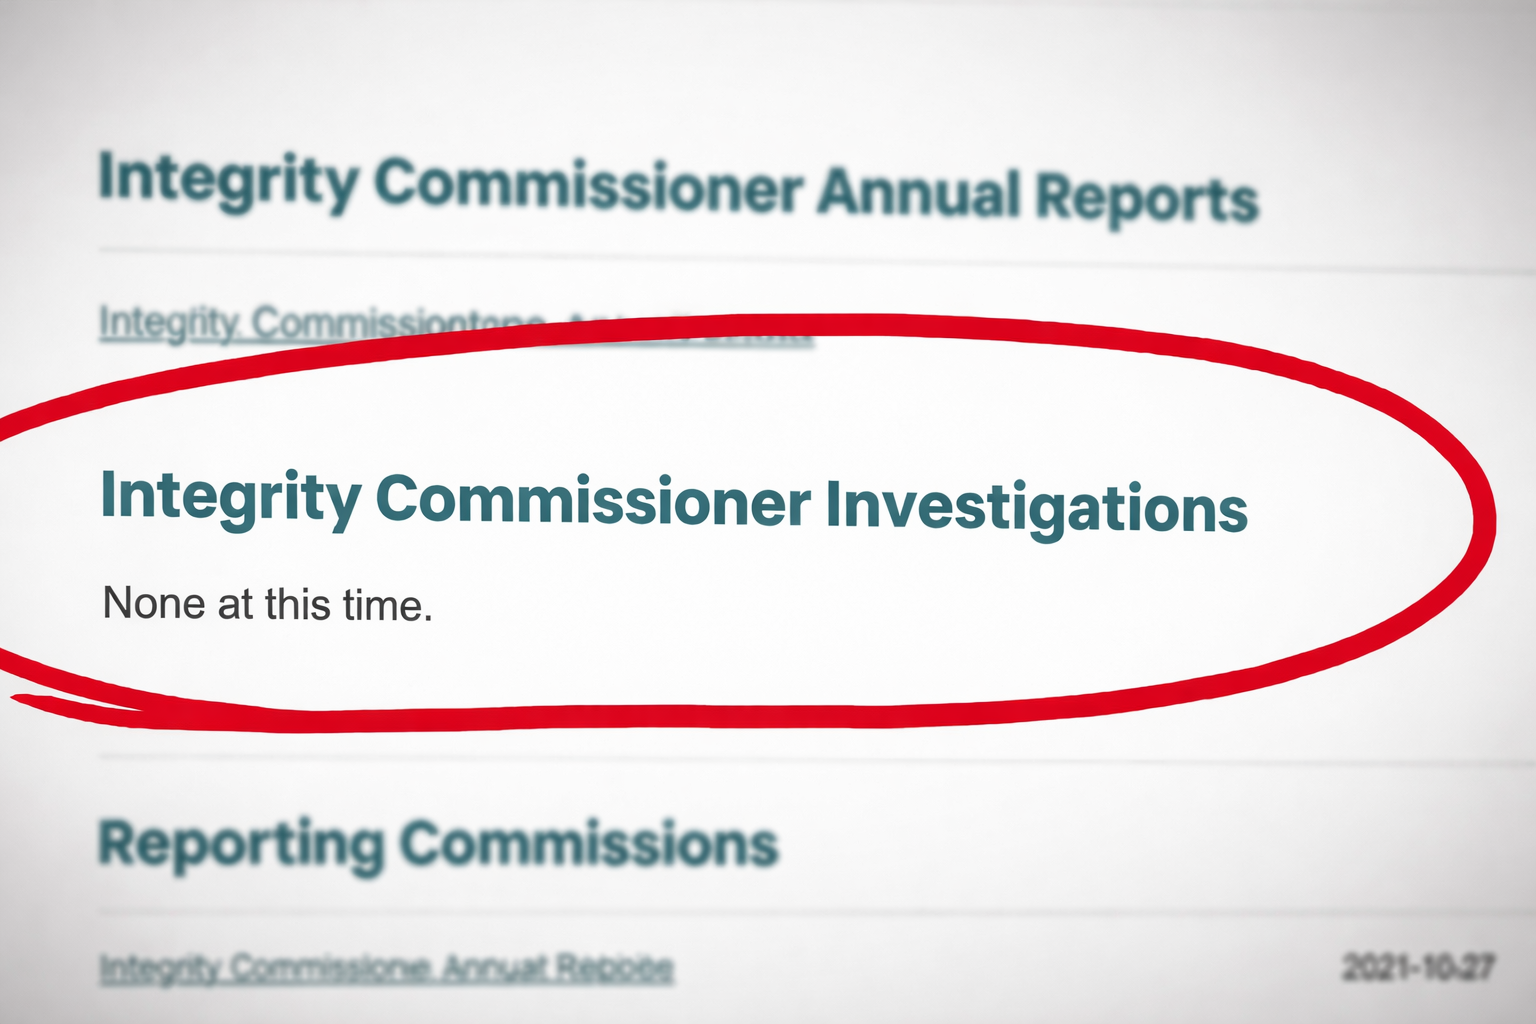The width and height of the screenshot is (1536, 1024).
Task: Click "Commissioner" in the Annual Reports heading
Action: (588, 186)
